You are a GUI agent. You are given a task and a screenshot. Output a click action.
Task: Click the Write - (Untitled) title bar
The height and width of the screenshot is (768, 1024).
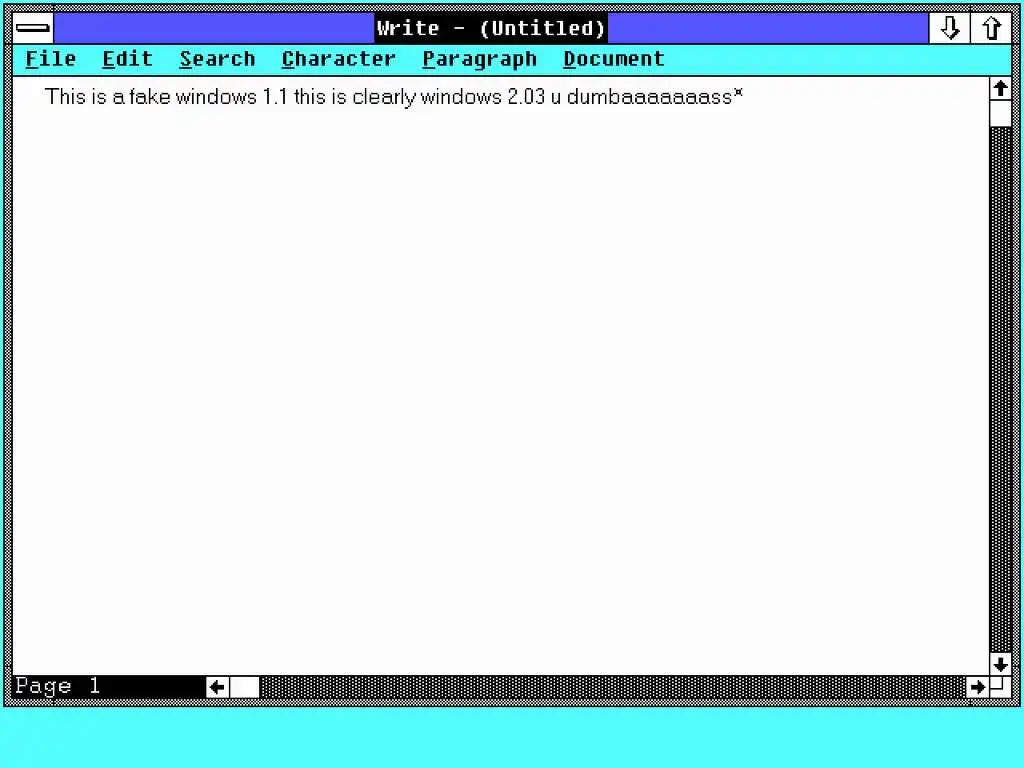(491, 28)
